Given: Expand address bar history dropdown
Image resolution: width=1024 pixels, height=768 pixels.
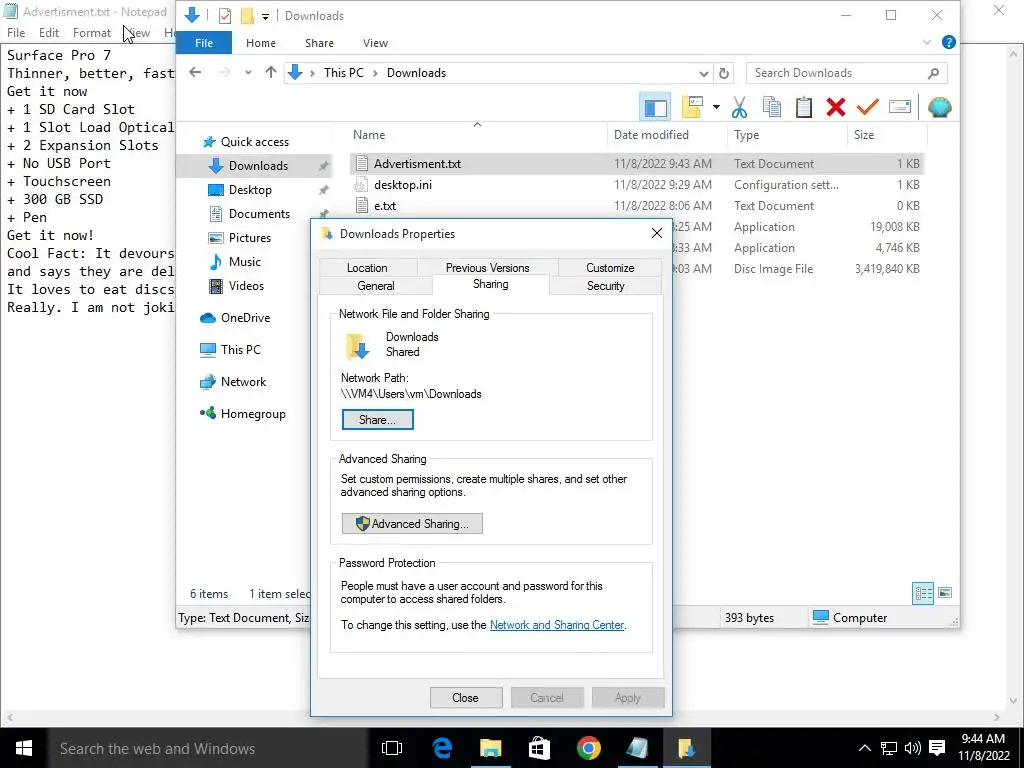Looking at the screenshot, I should [x=703, y=73].
